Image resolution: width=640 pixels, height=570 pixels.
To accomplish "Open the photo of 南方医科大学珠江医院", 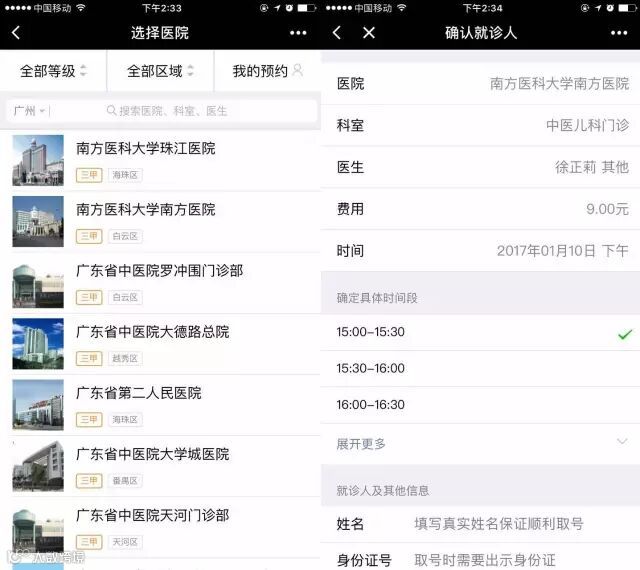I will pos(38,160).
